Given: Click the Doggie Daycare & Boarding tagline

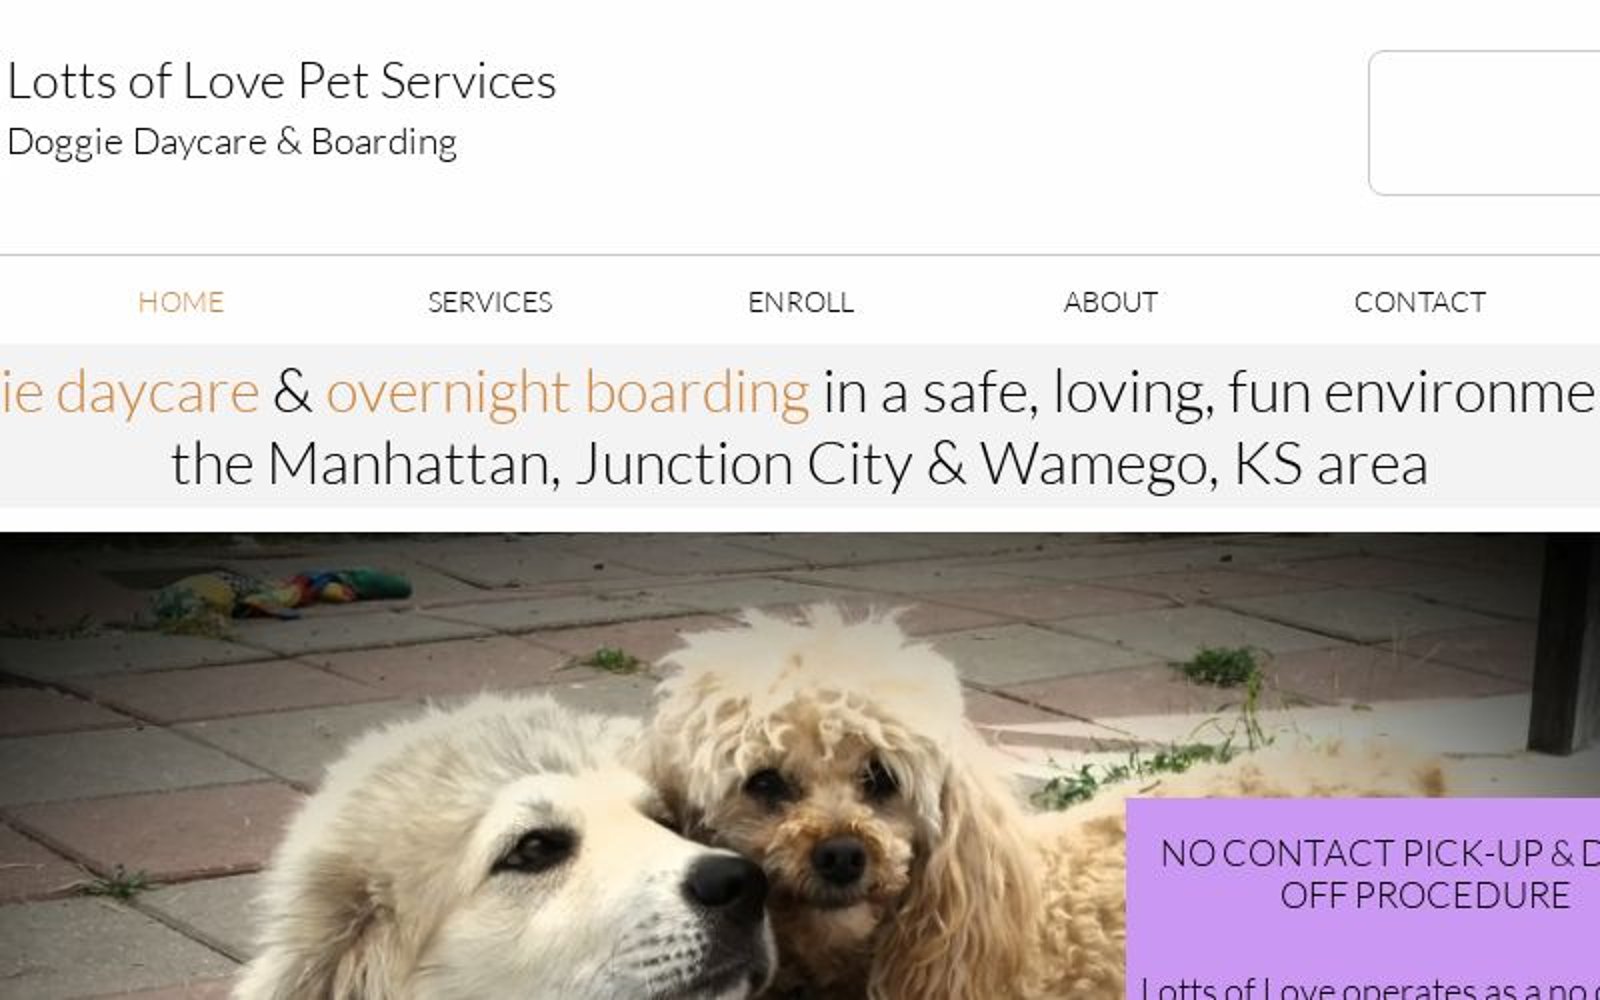Looking at the screenshot, I should [x=232, y=142].
